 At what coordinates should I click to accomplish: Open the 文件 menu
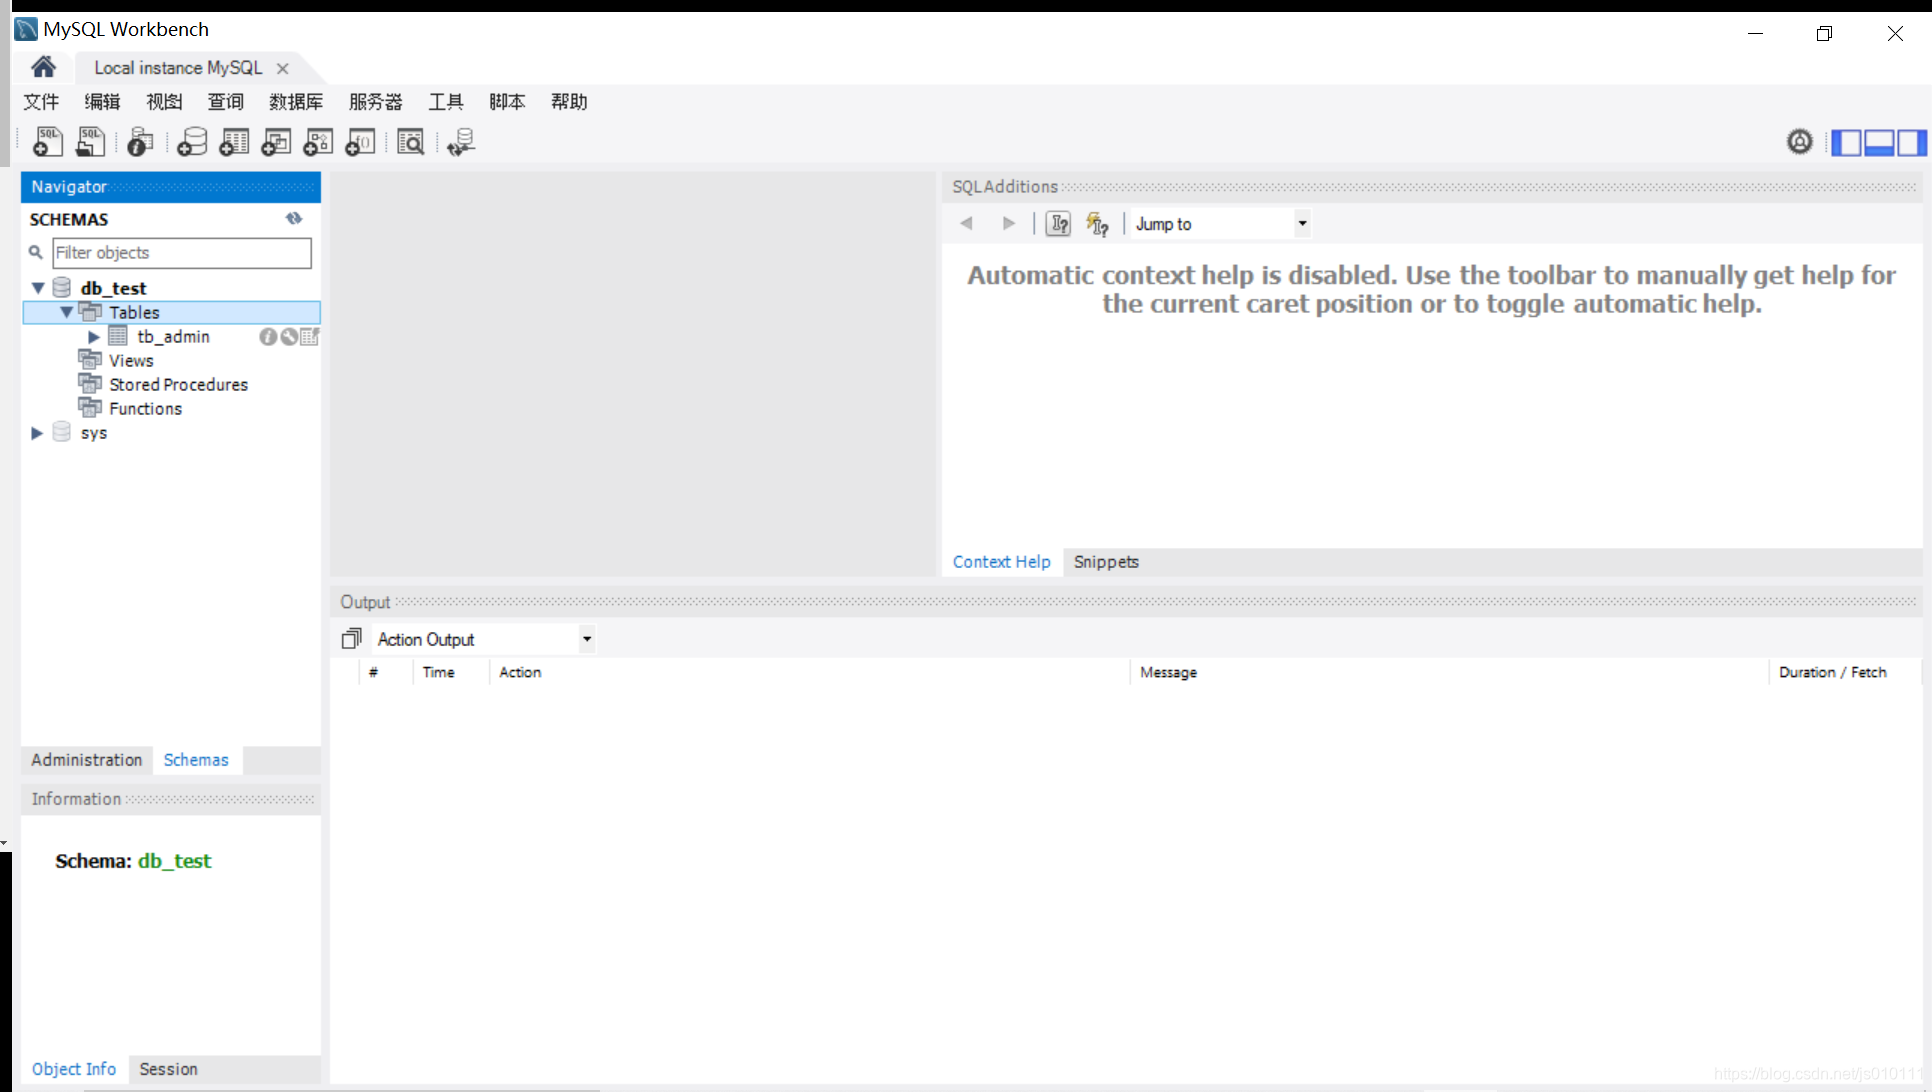coord(41,101)
